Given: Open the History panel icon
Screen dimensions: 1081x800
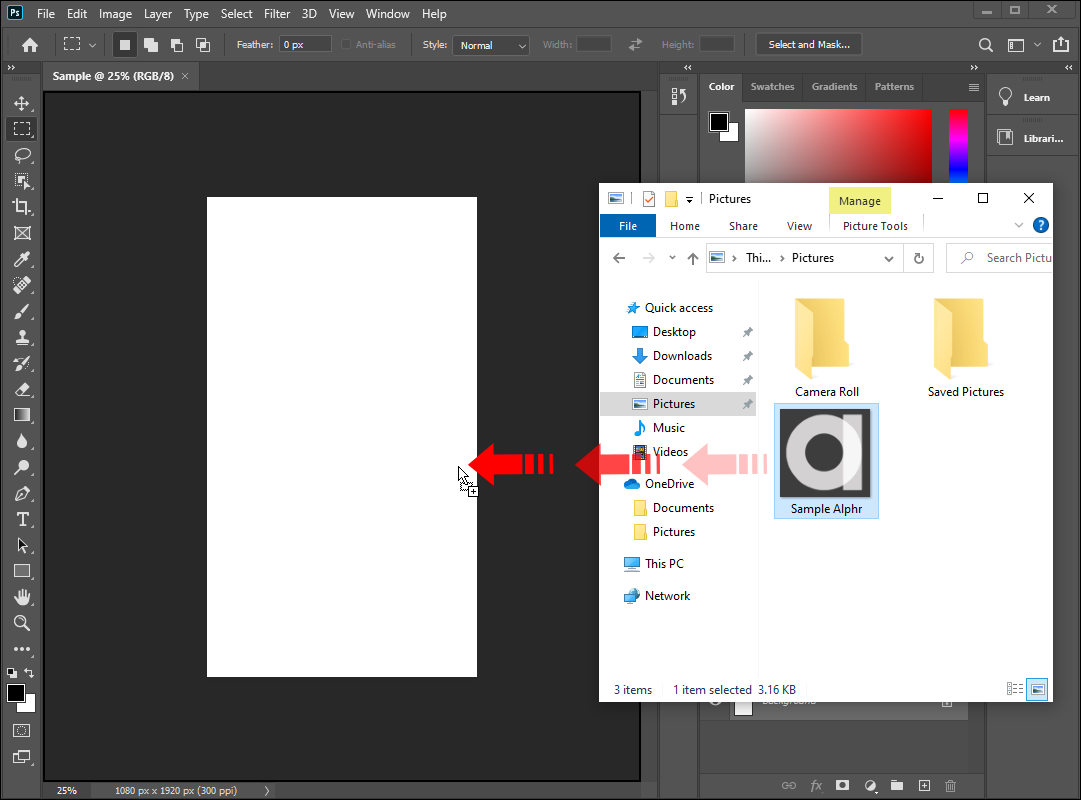Looking at the screenshot, I should pos(678,97).
